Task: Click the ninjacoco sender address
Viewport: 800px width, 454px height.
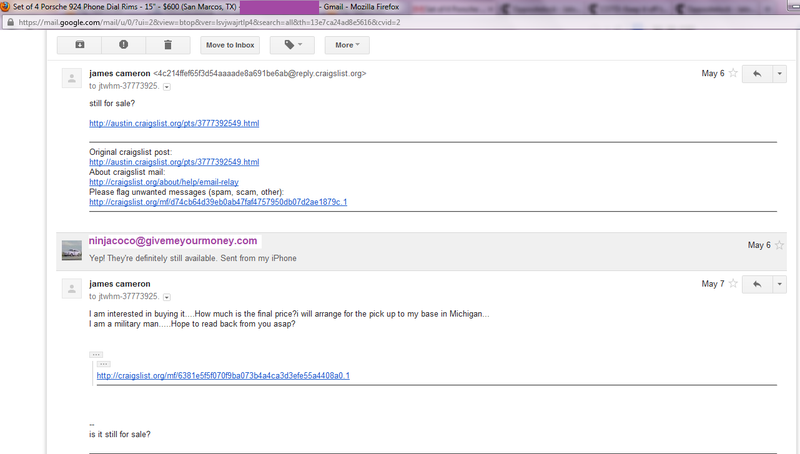Action: [173, 241]
